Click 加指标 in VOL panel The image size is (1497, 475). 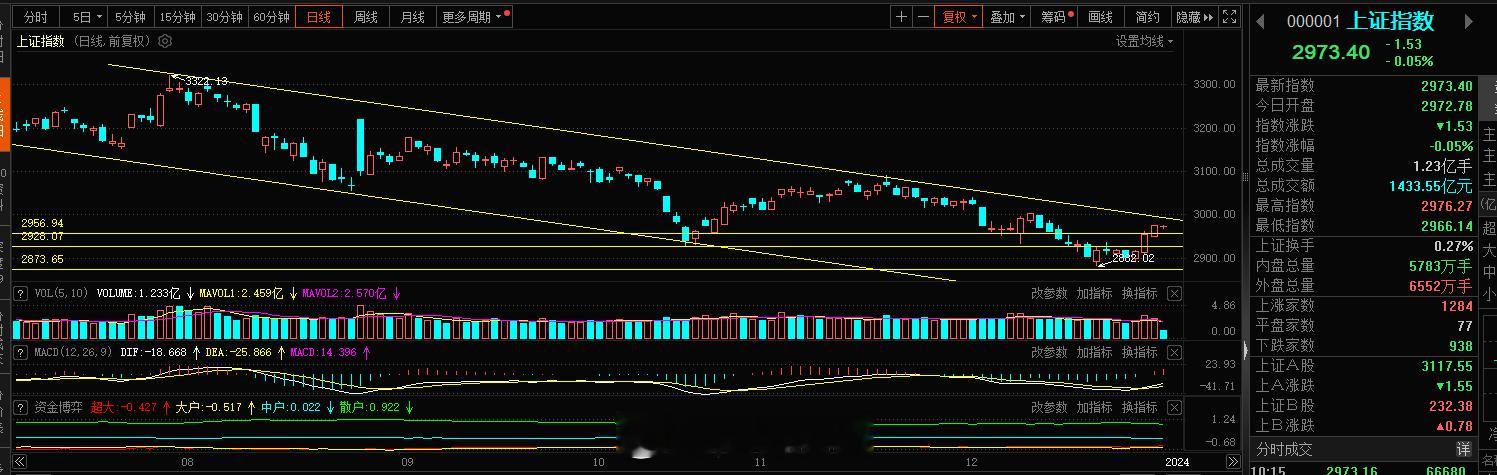[1094, 293]
